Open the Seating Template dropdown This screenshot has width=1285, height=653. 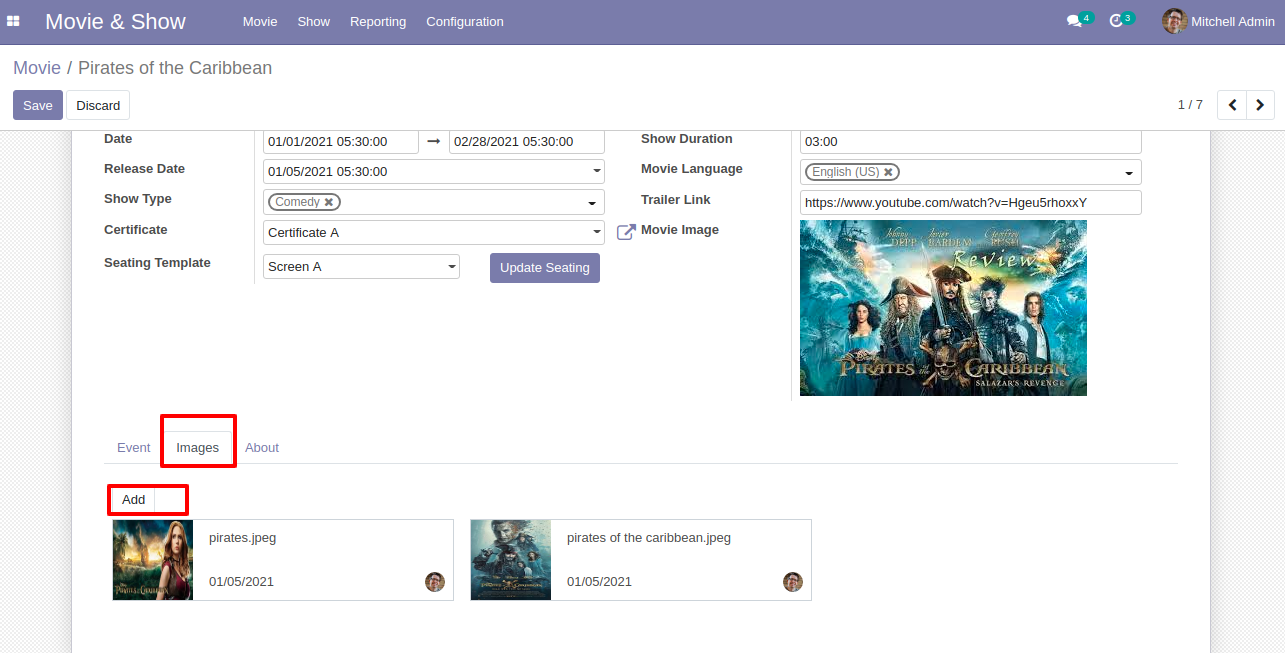pos(361,267)
